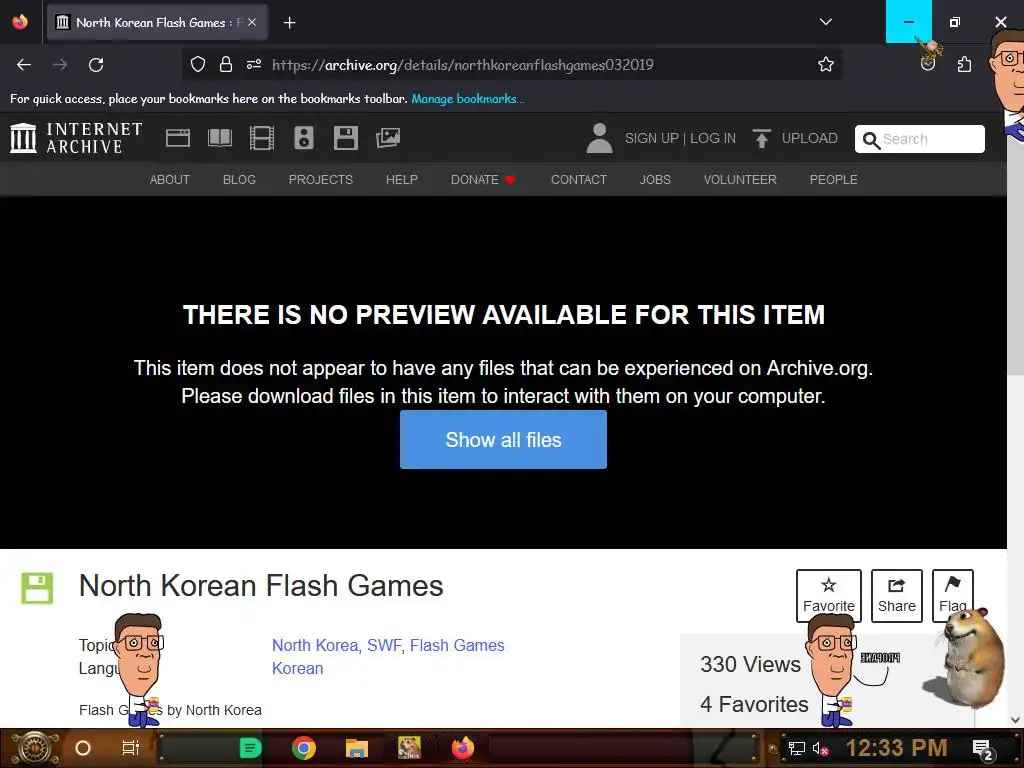Viewport: 1024px width, 768px height.
Task: Open the BLOG menu item
Action: tap(239, 180)
